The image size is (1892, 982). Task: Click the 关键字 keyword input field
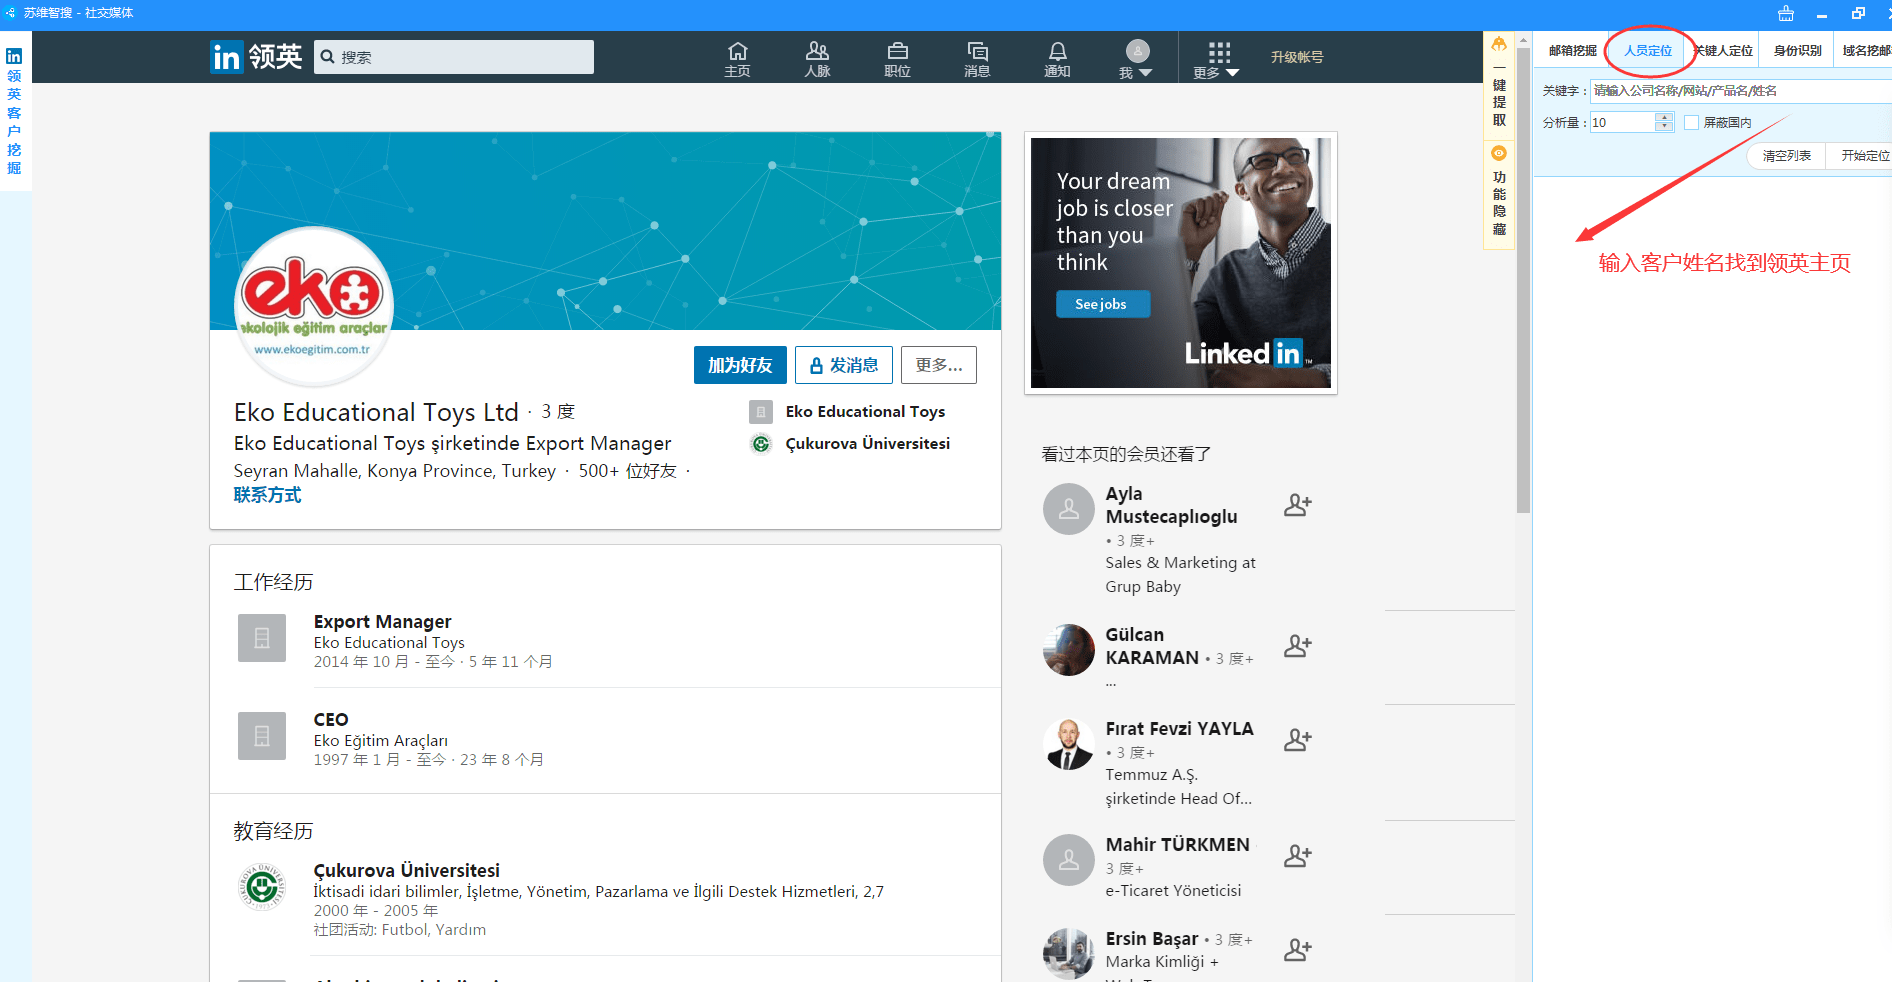1738,91
